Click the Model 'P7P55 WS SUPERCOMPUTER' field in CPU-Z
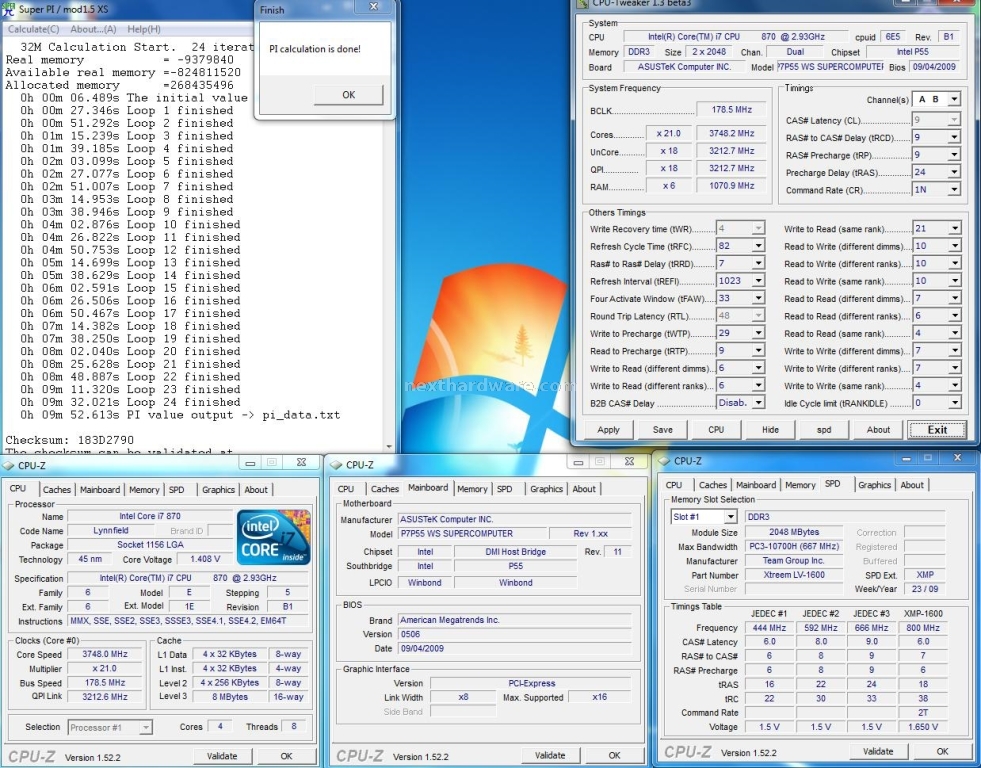The height and width of the screenshot is (768, 981). 472,533
